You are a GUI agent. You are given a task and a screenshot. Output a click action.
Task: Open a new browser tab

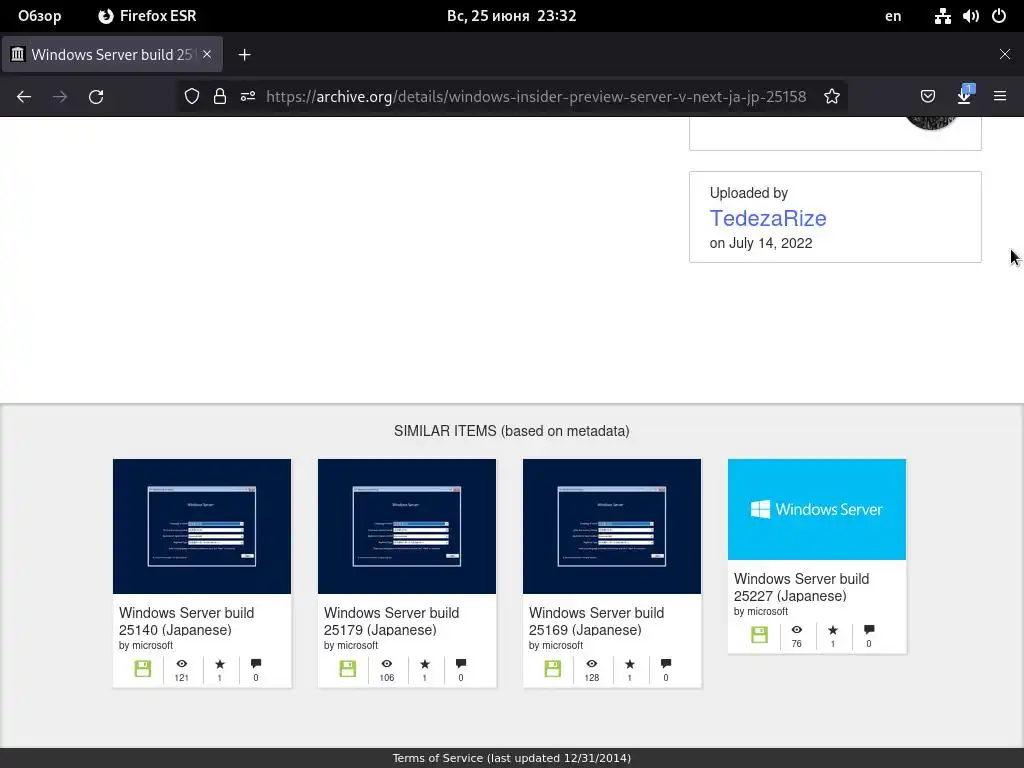[x=244, y=55]
